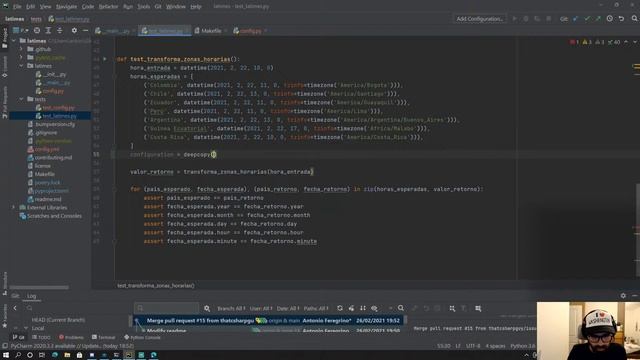The height and width of the screenshot is (360, 640).
Task: Click the Git log cherry-pick icon
Action: tap(351, 308)
